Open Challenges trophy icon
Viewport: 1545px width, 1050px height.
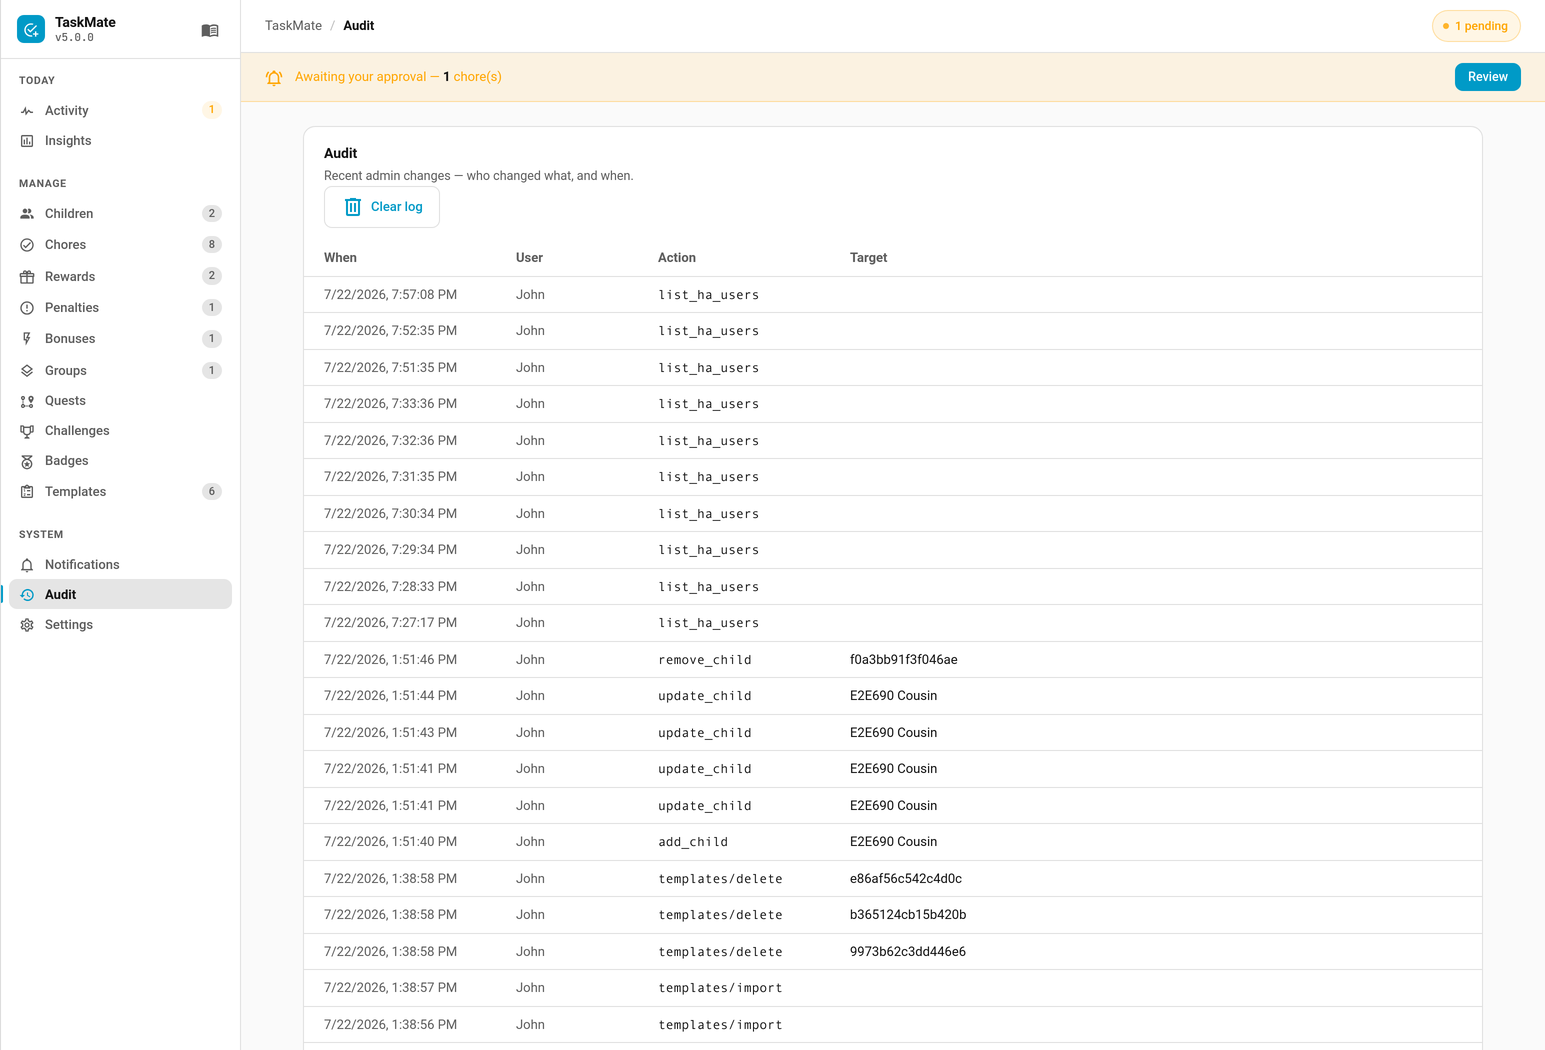coord(27,431)
